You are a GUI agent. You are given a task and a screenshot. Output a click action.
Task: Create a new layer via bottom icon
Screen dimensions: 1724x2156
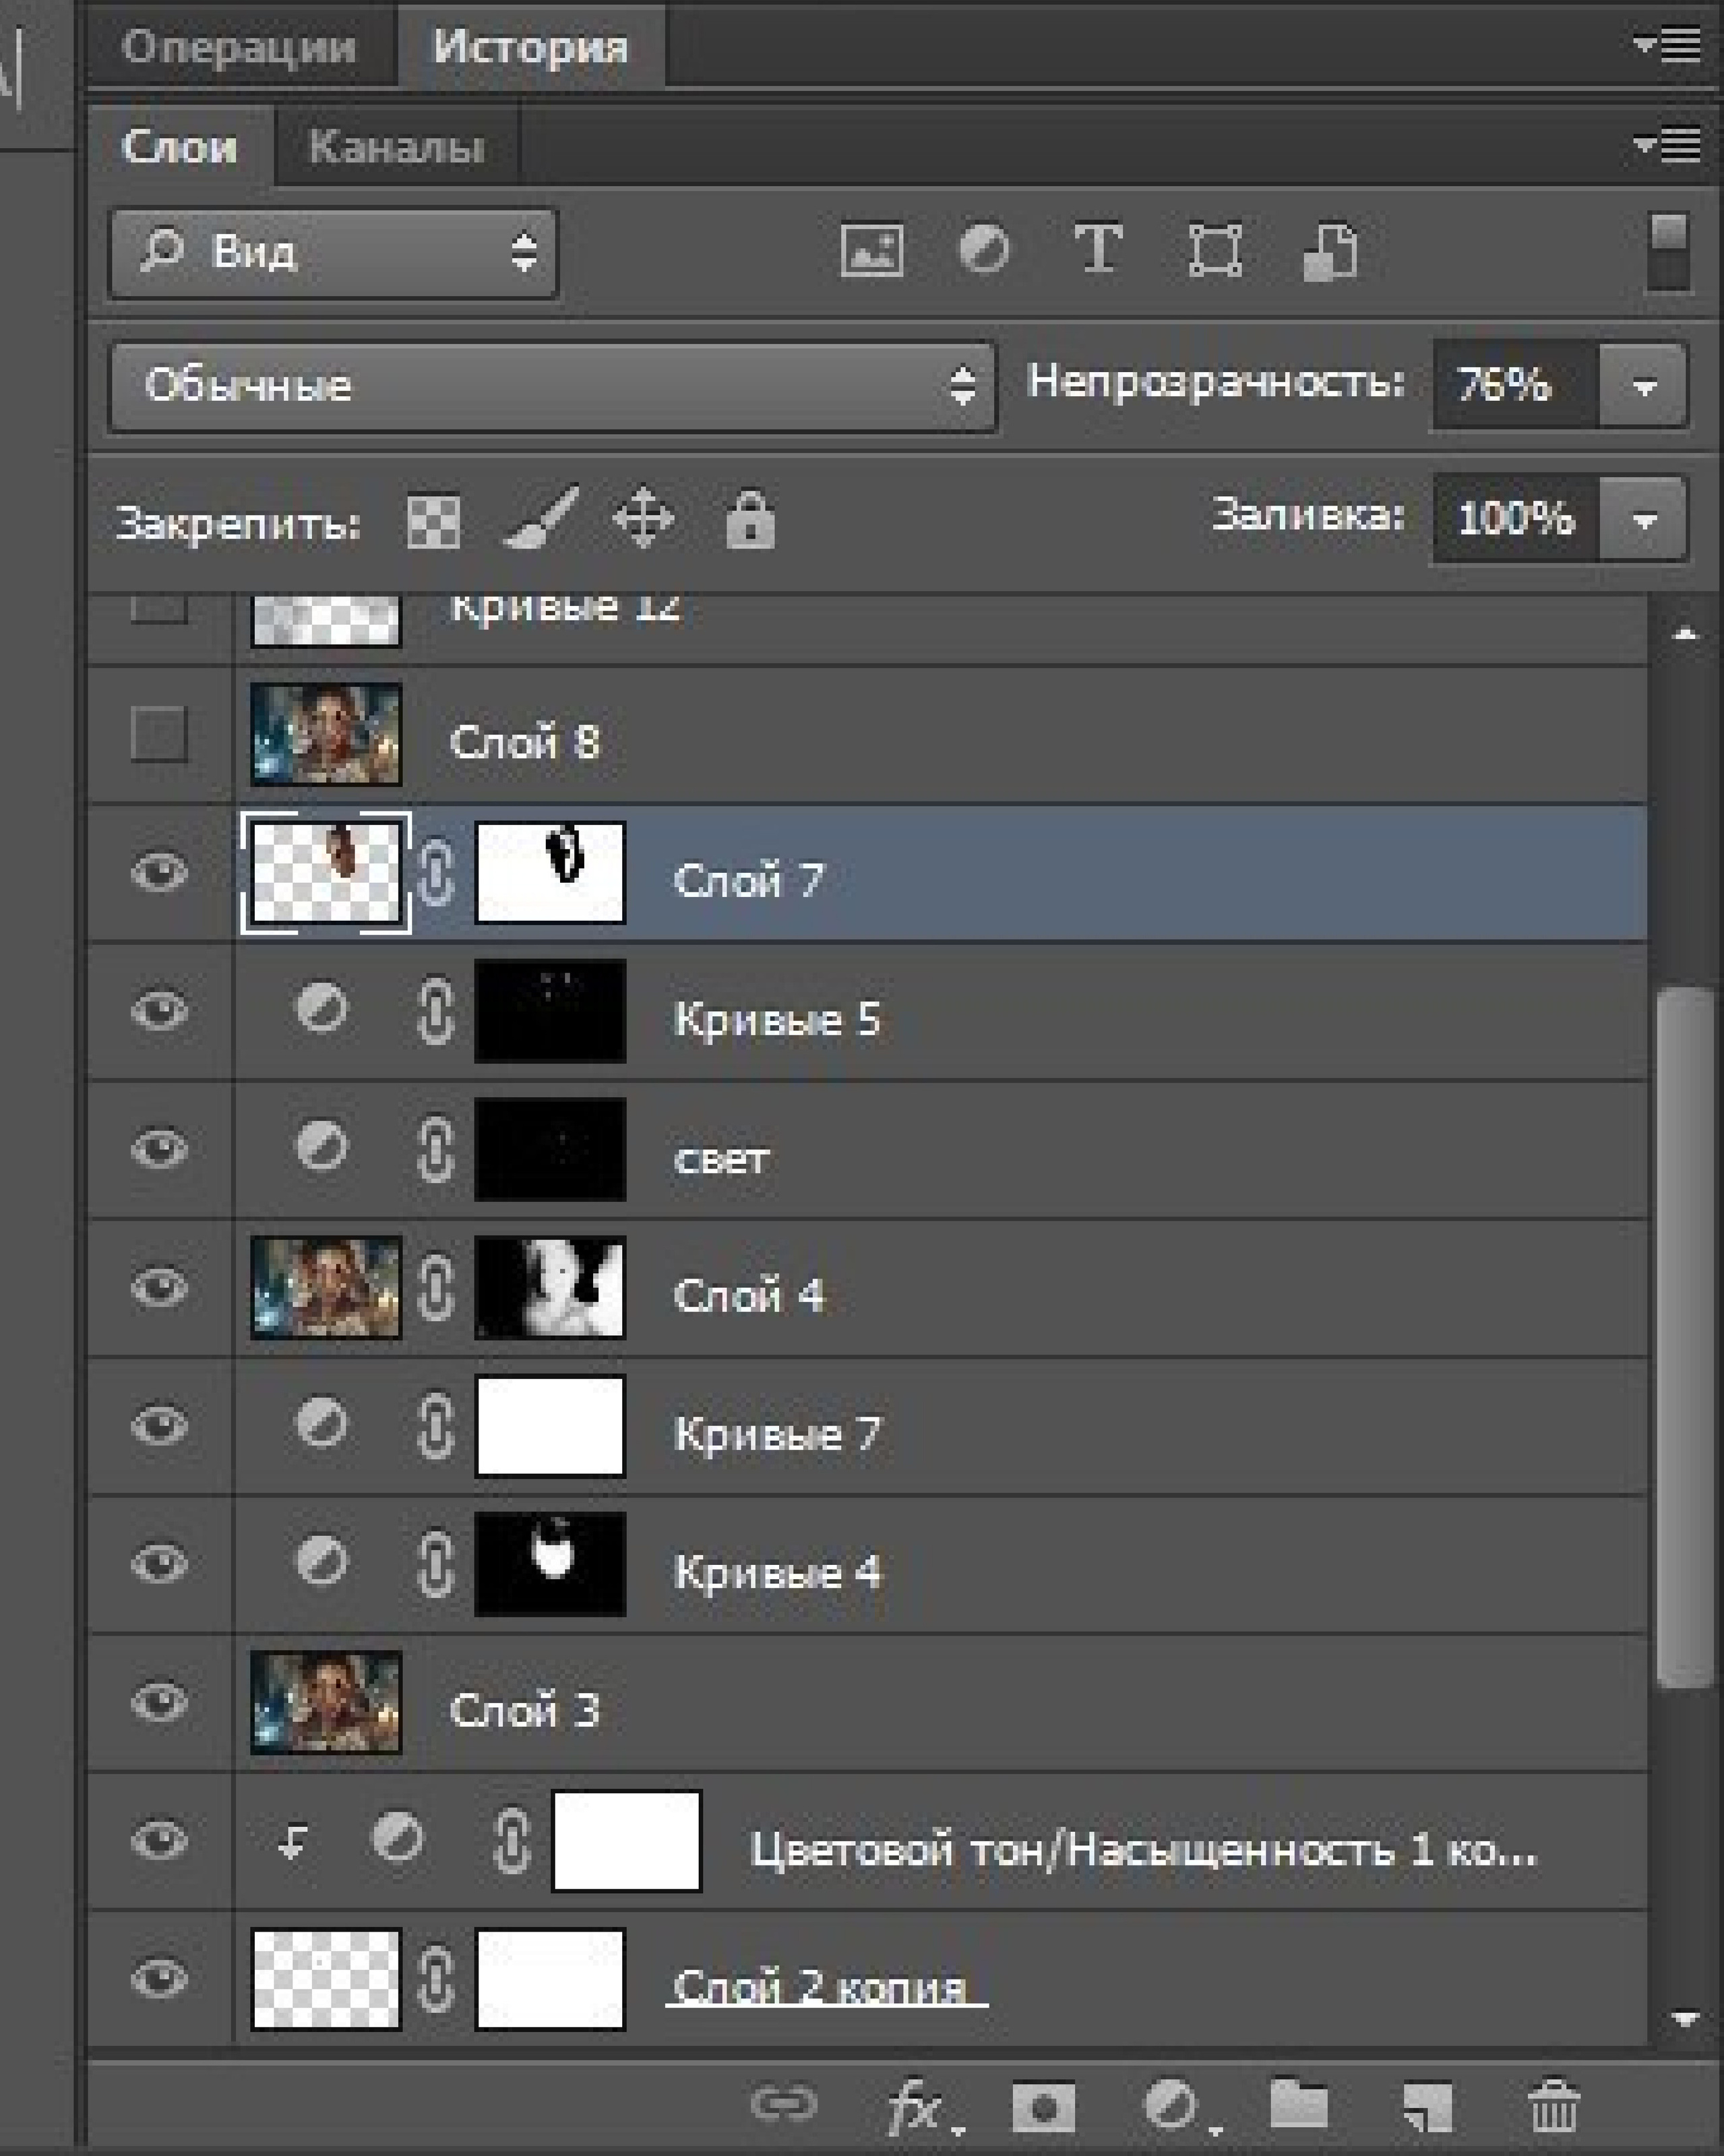[1427, 2105]
